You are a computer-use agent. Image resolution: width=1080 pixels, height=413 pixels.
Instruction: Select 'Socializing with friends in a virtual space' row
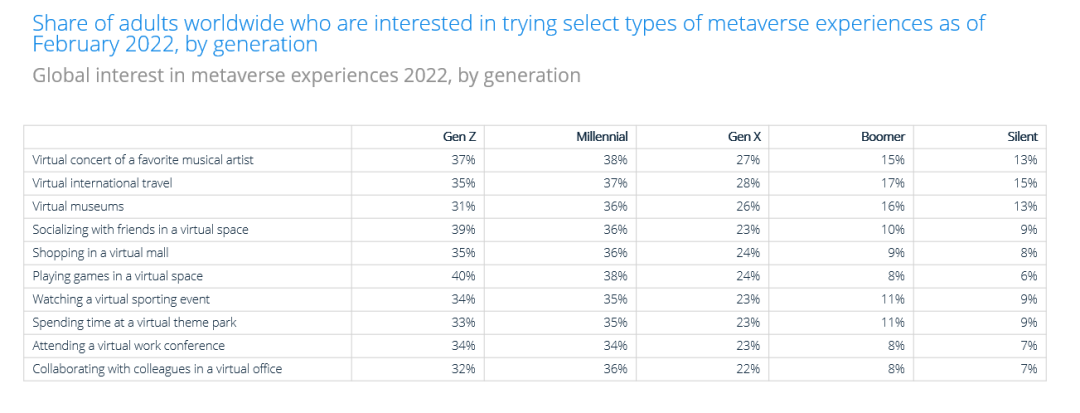coord(140,229)
